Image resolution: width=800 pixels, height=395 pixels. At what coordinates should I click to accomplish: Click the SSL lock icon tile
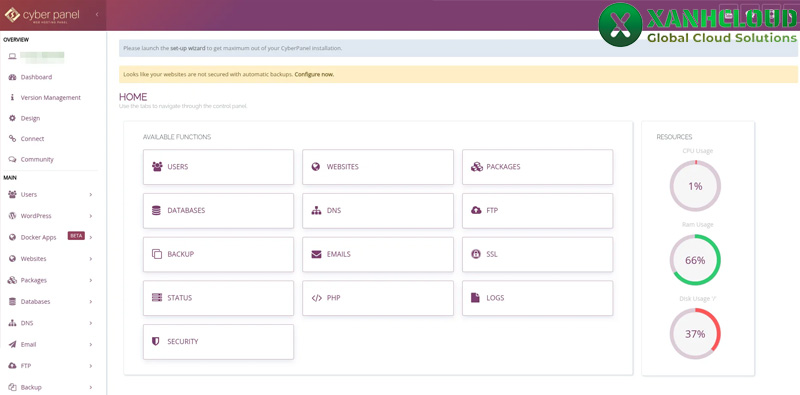[476, 254]
